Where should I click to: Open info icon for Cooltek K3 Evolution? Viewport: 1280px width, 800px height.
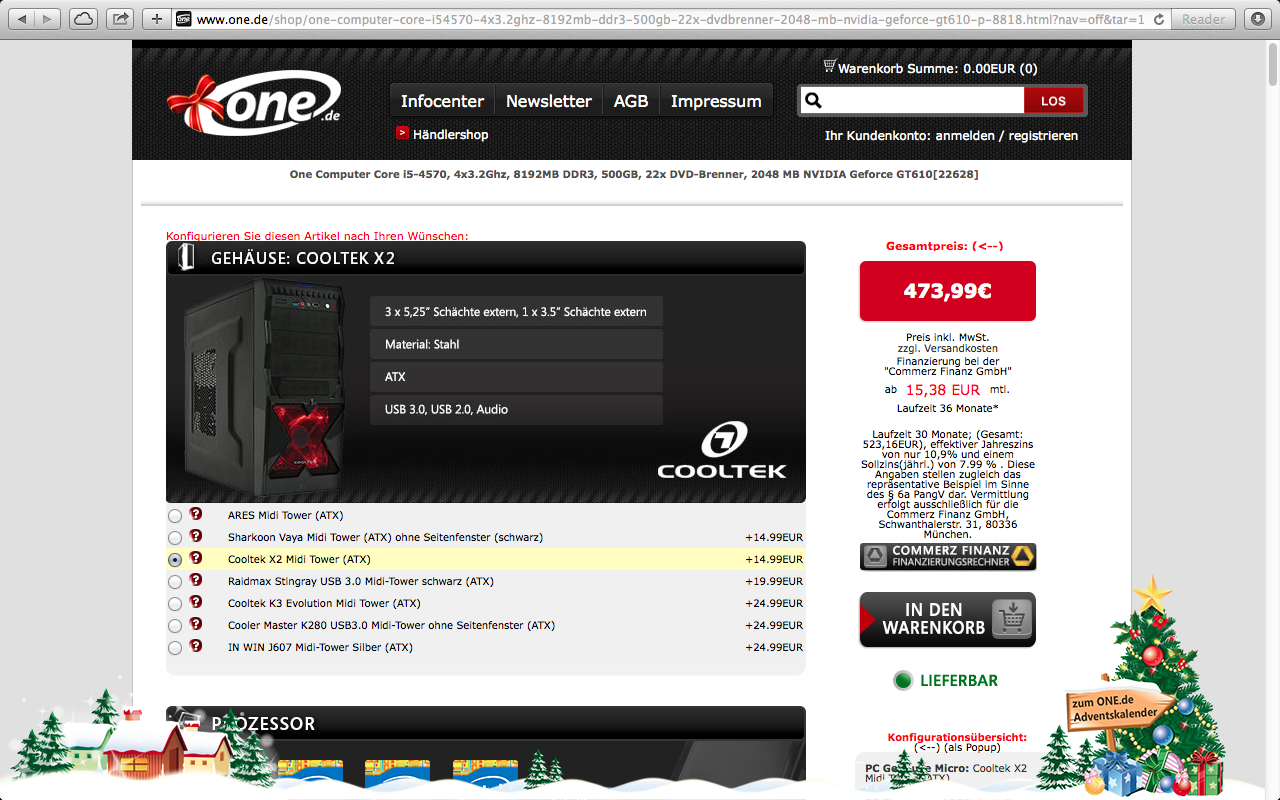pos(196,602)
